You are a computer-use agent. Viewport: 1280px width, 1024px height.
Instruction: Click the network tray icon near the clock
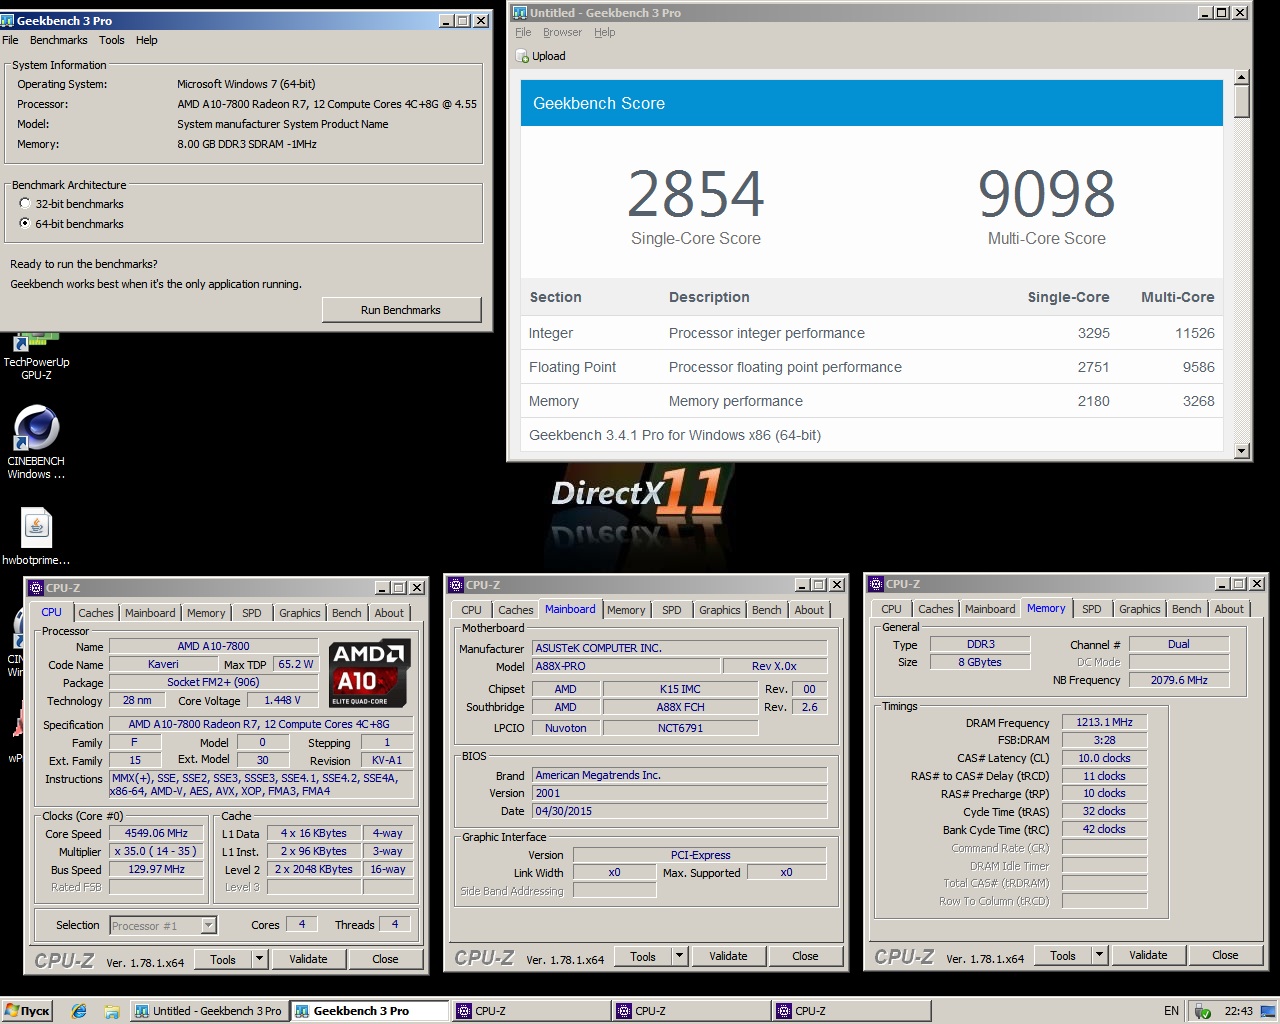tap(1203, 1011)
